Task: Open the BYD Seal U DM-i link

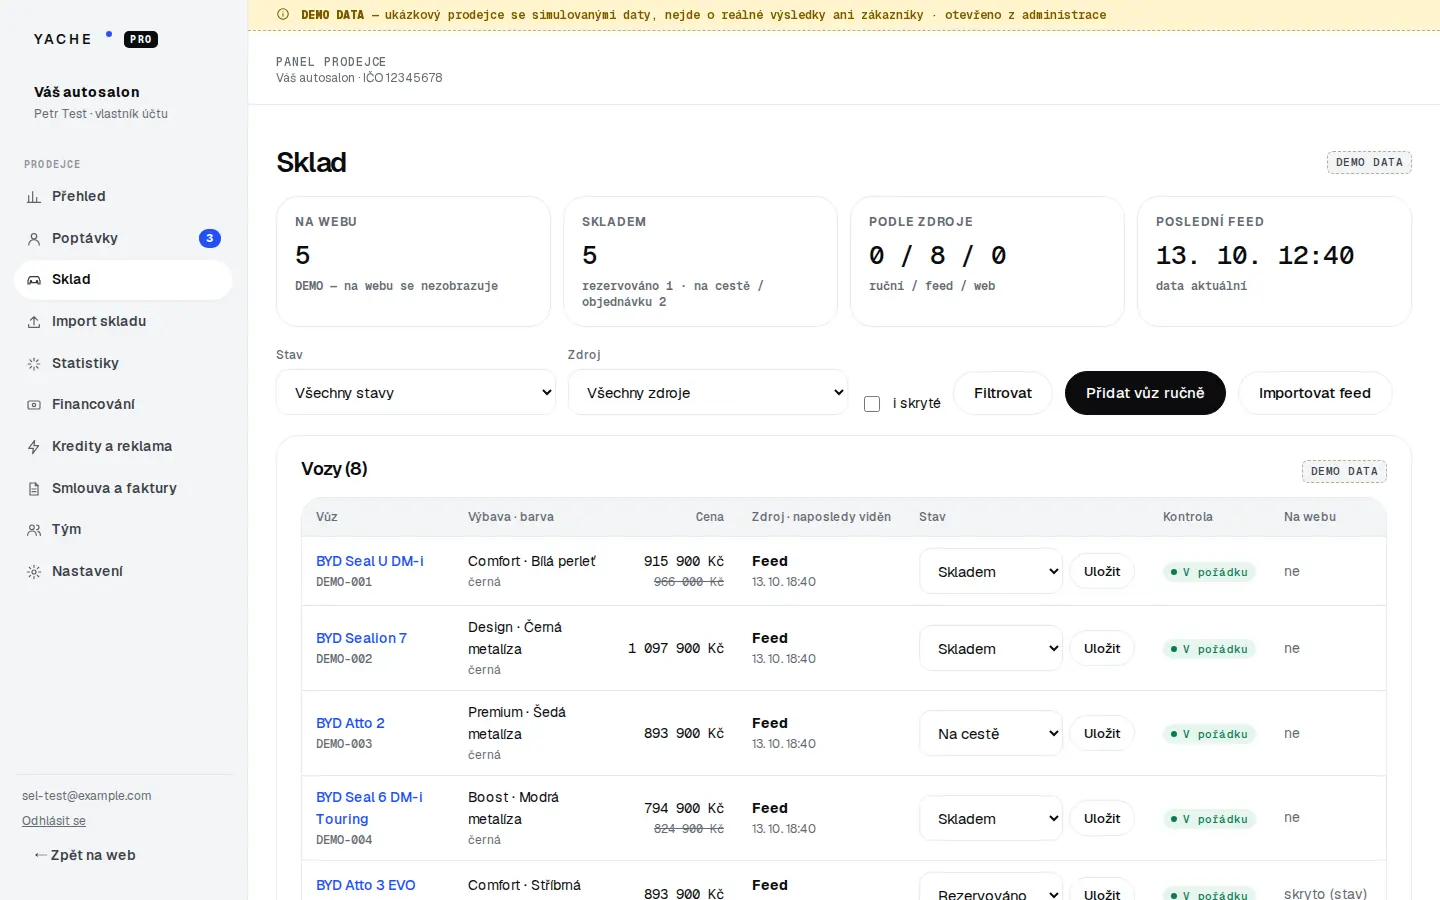Action: pos(370,561)
